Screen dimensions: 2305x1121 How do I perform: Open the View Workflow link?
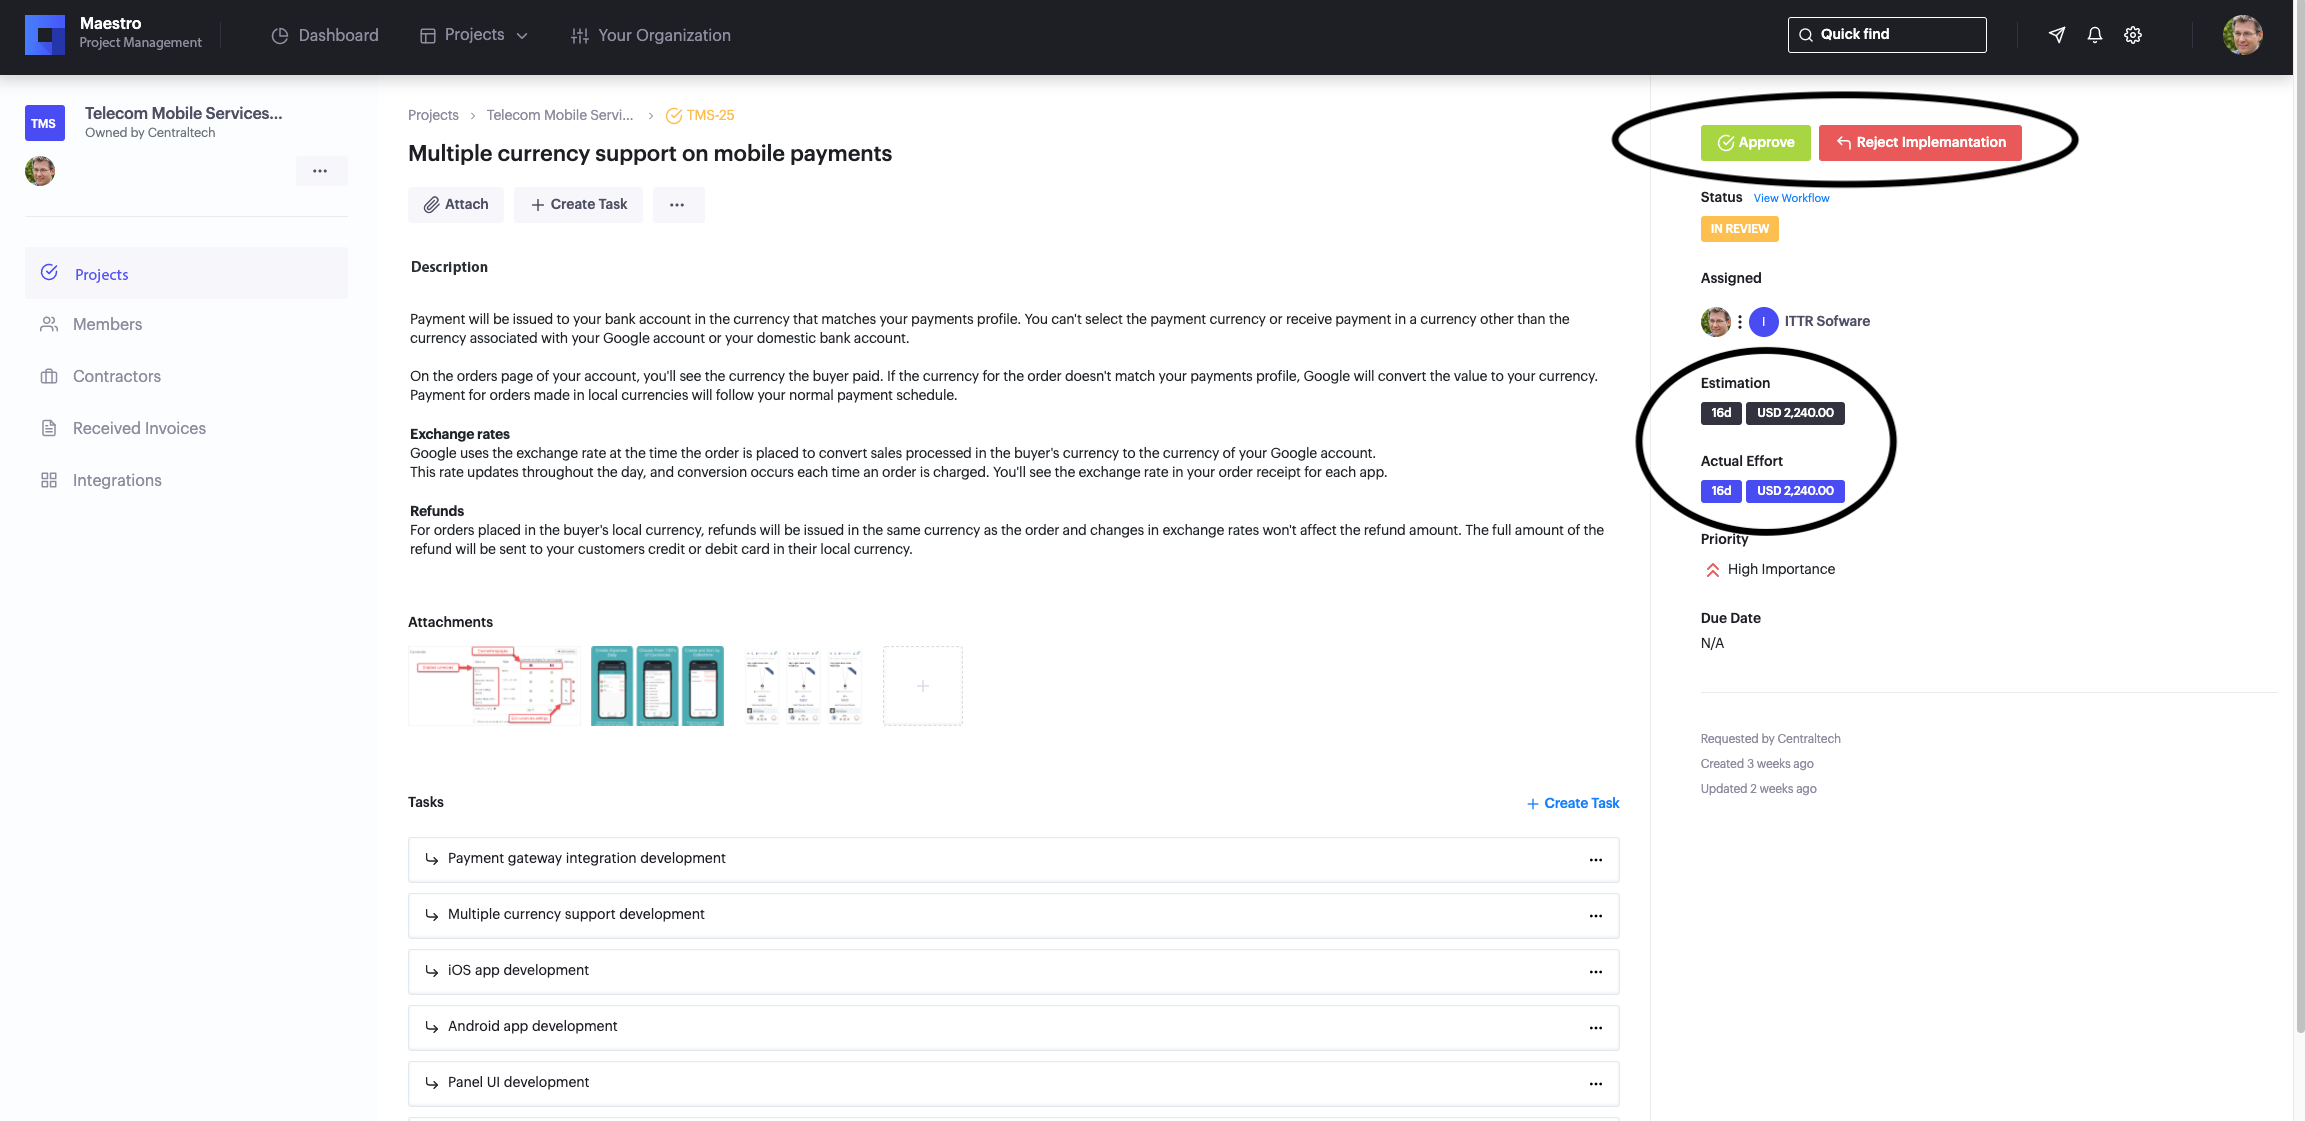(x=1791, y=198)
